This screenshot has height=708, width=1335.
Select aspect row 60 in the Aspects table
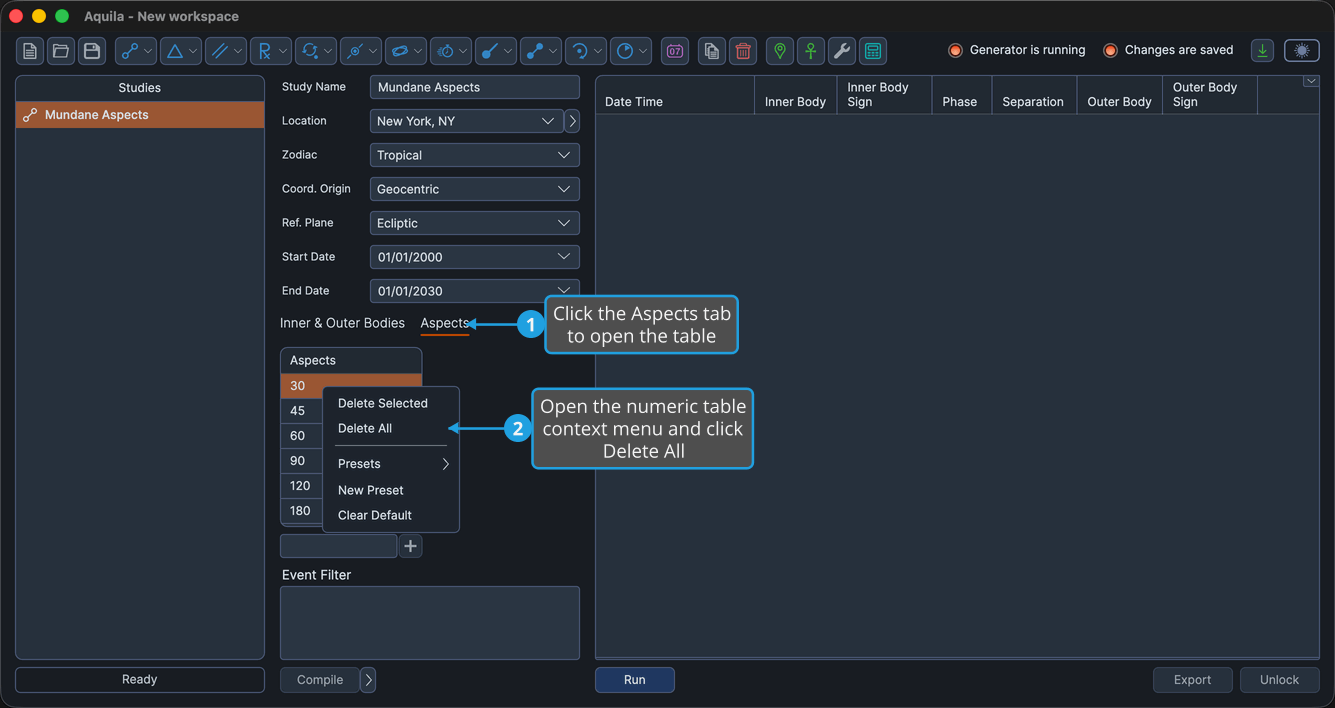pyautogui.click(x=301, y=436)
